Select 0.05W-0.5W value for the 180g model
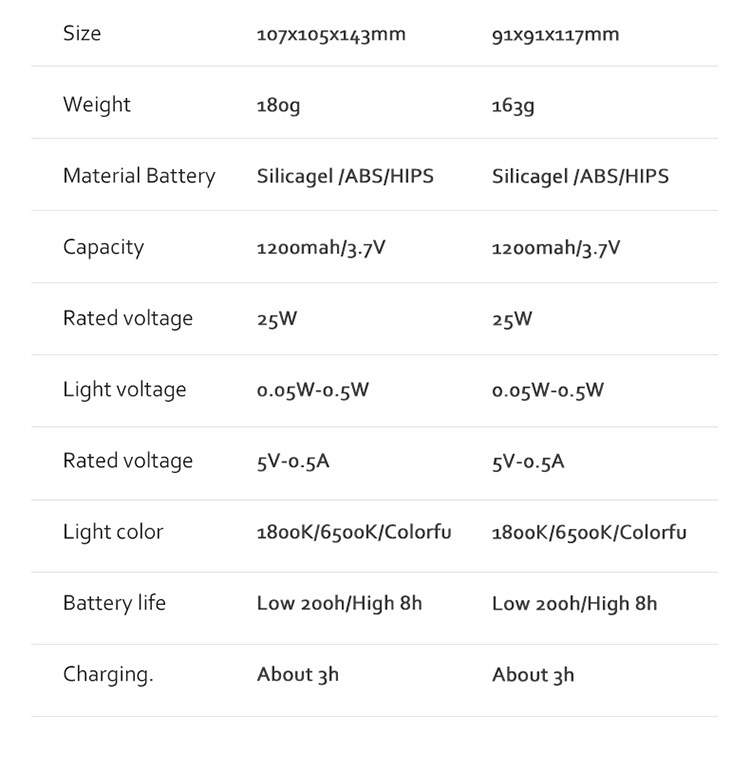The width and height of the screenshot is (750, 759). 313,390
